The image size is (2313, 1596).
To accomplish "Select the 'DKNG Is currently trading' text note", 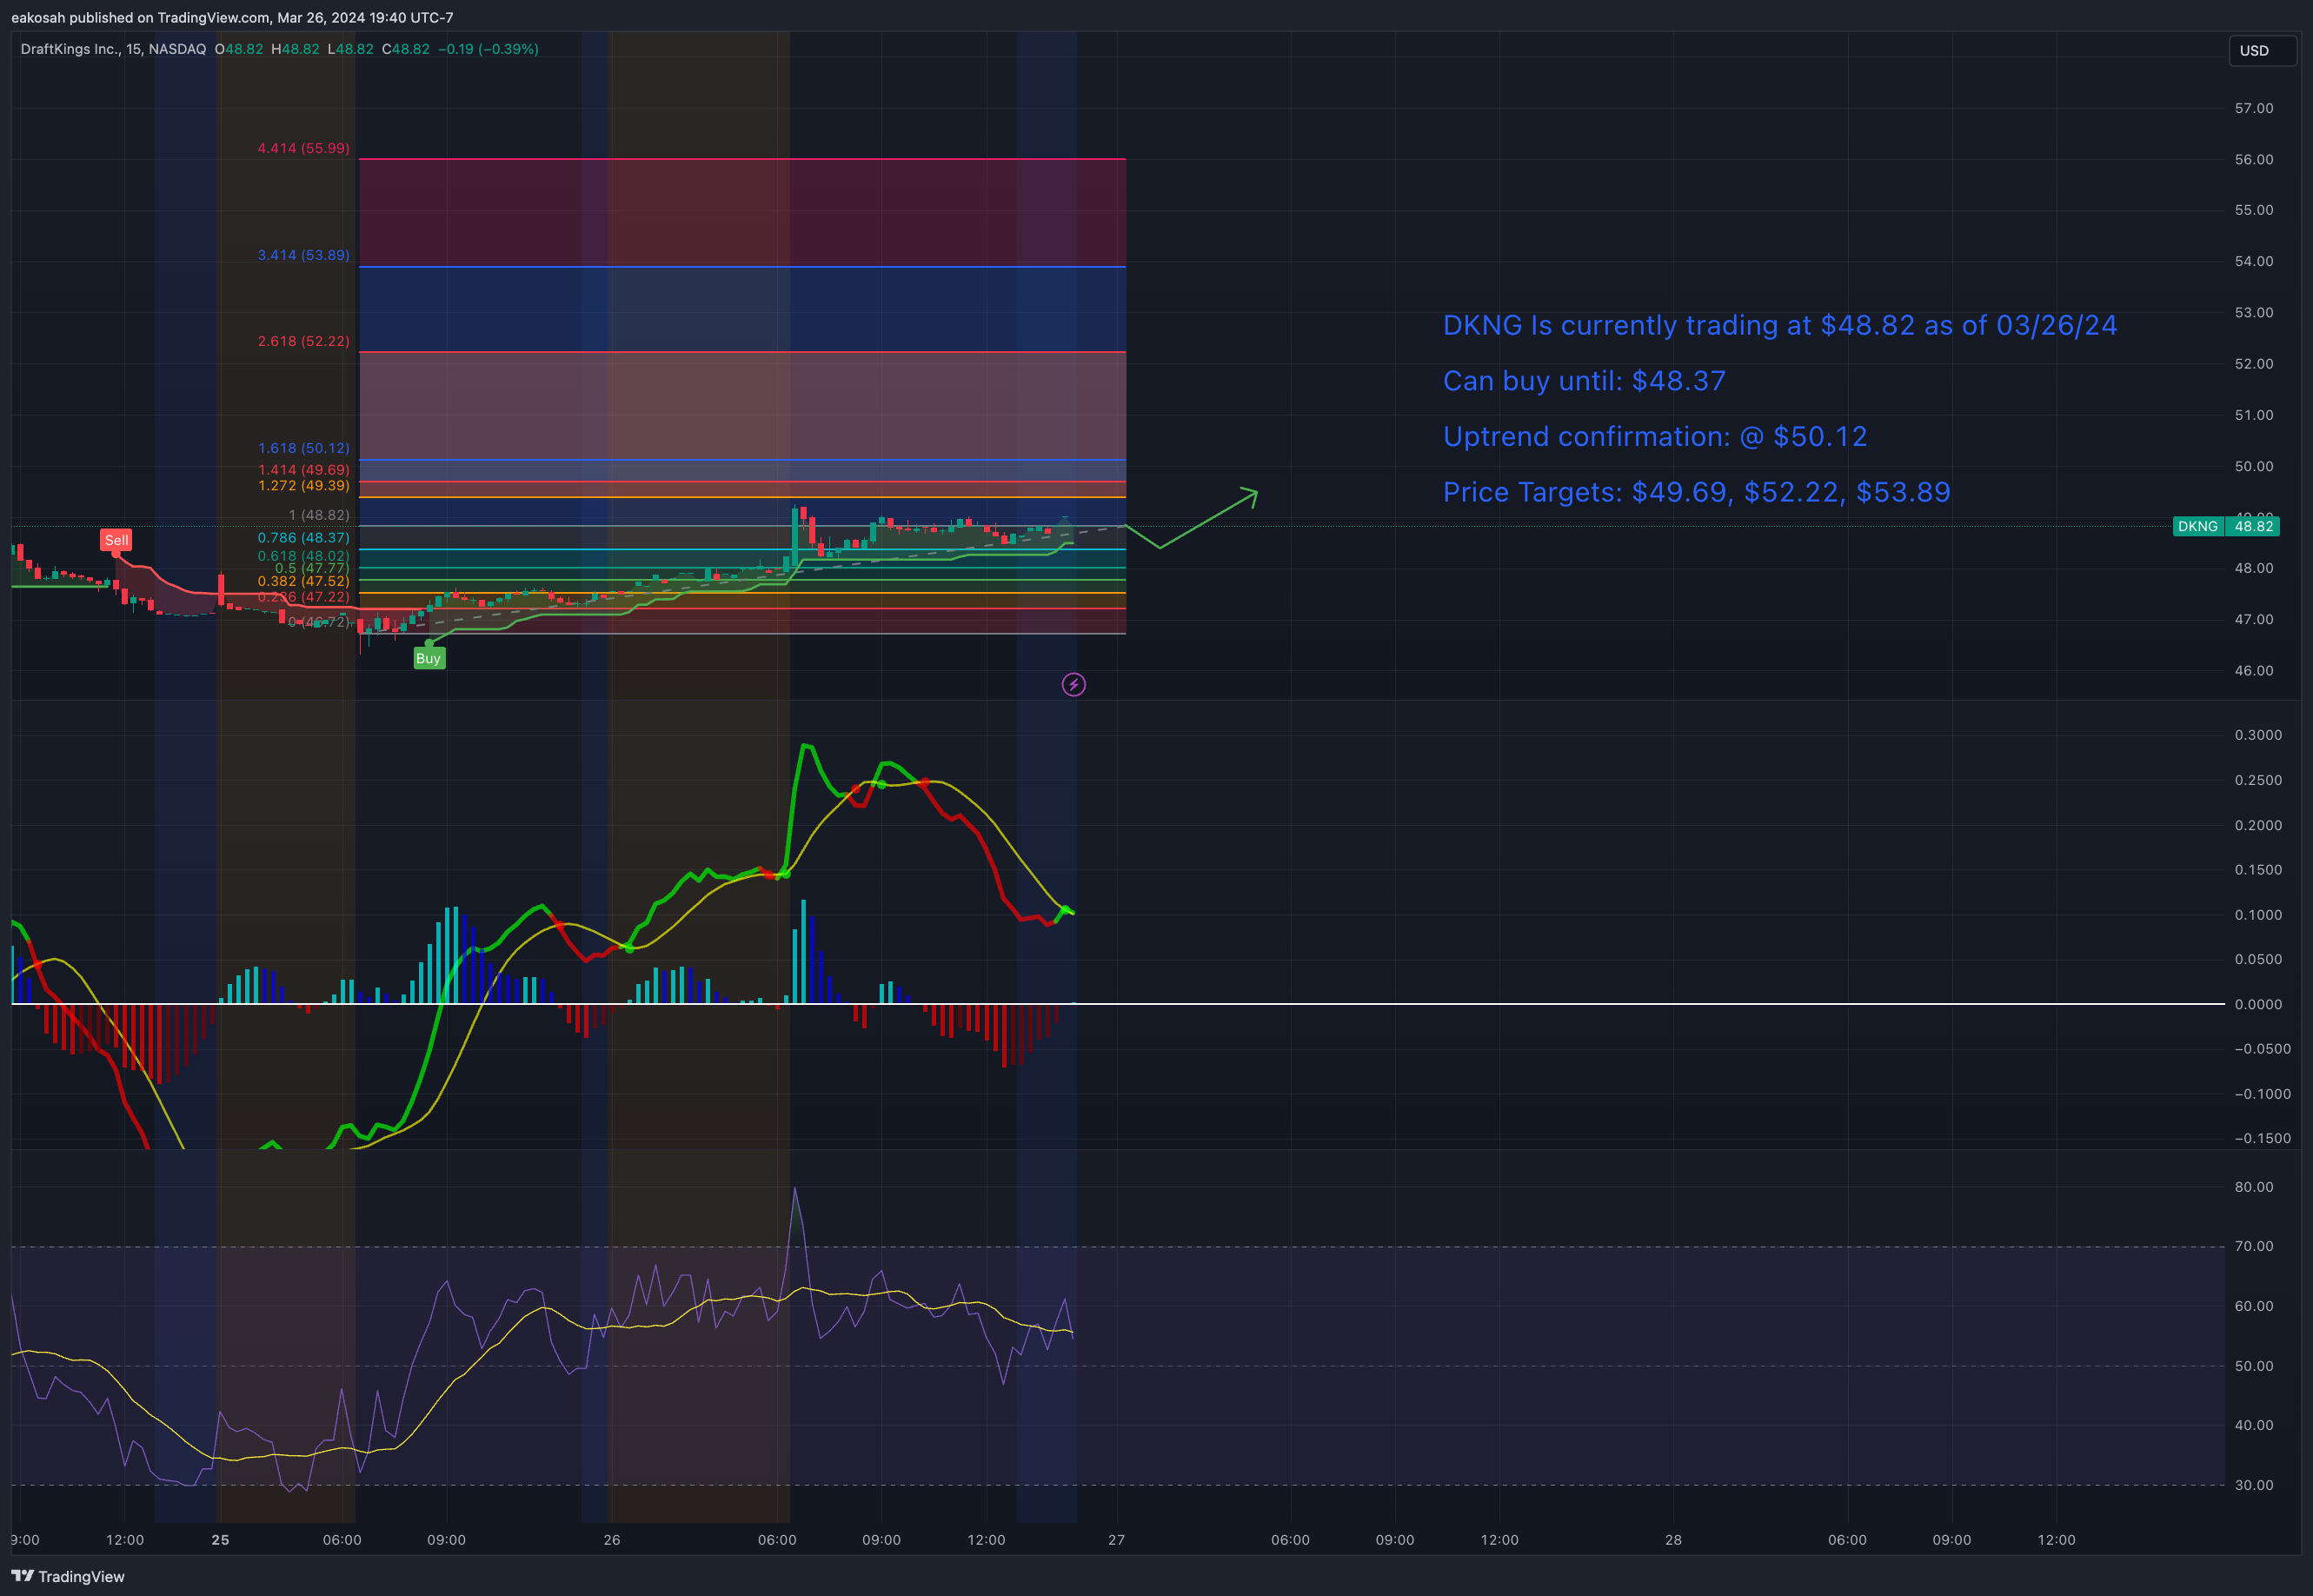I will 1780,325.
